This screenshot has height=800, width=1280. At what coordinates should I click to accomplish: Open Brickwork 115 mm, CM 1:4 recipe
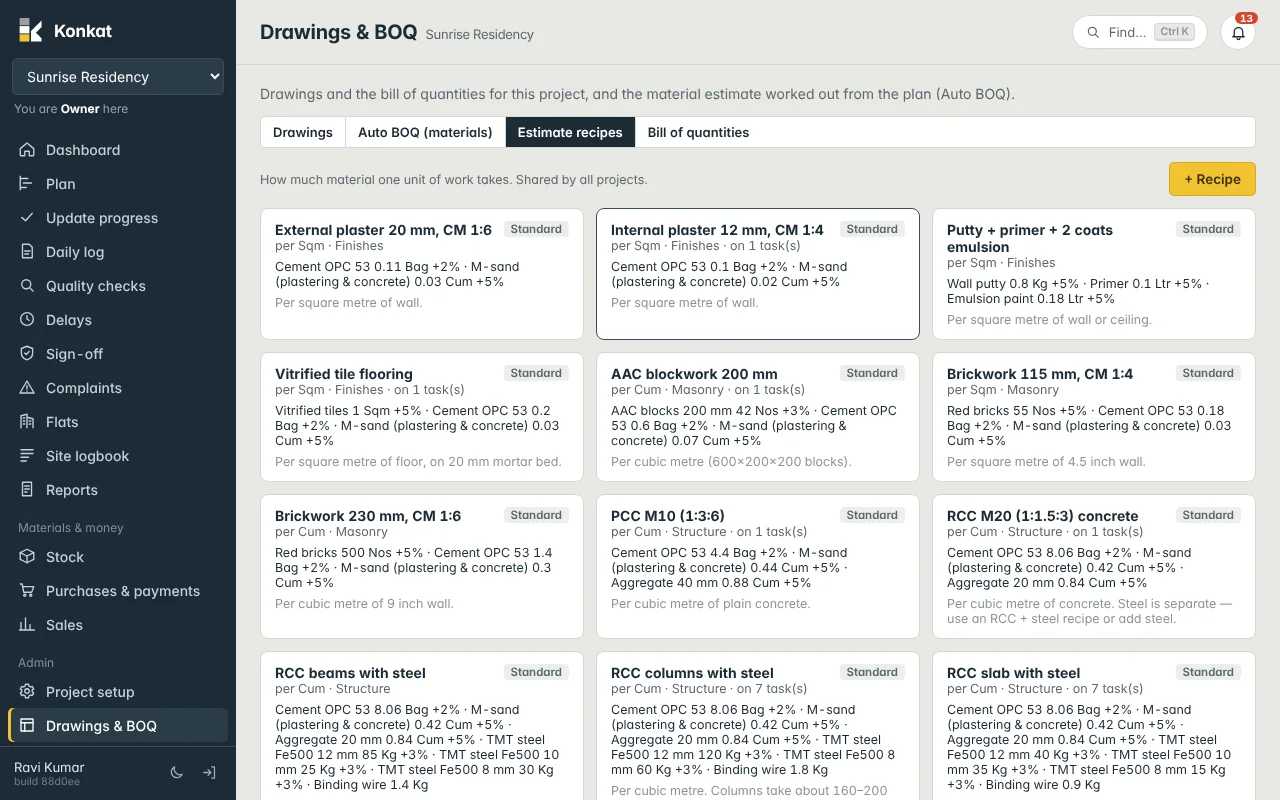tap(1094, 417)
